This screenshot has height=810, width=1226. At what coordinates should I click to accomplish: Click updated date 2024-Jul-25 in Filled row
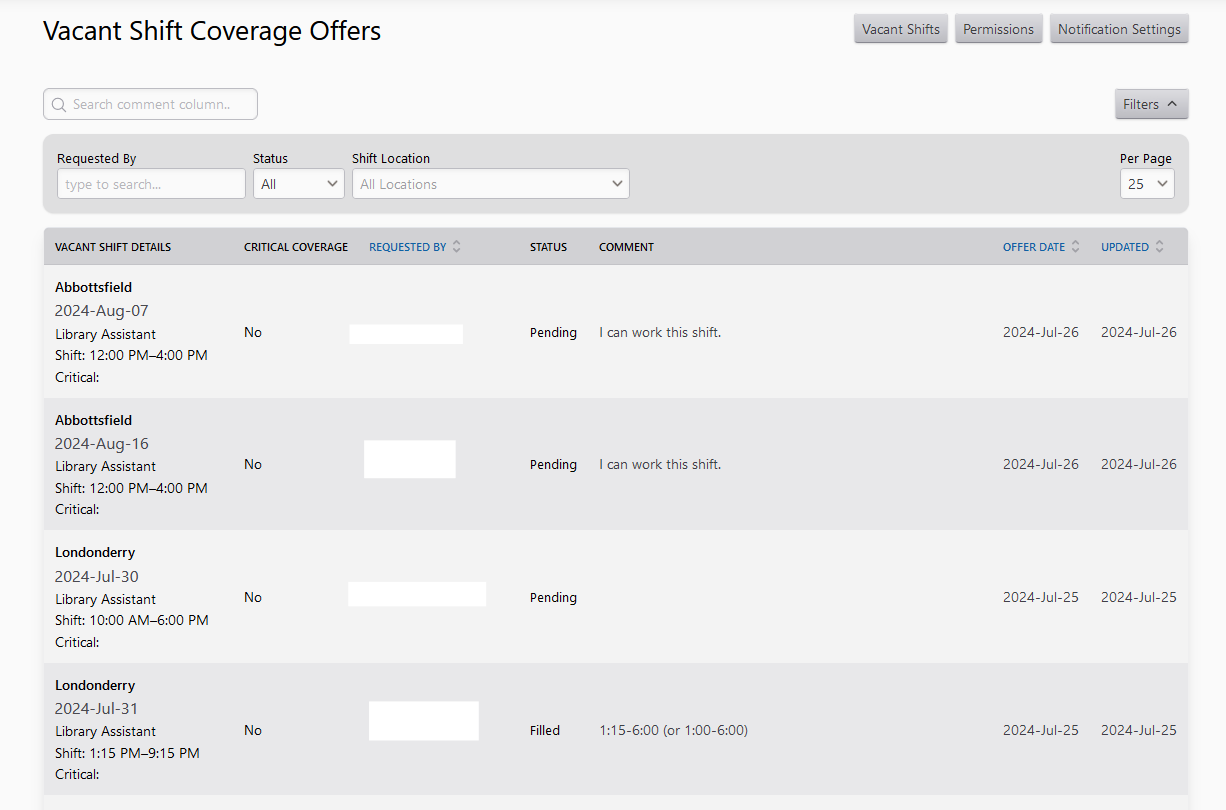coord(1139,730)
